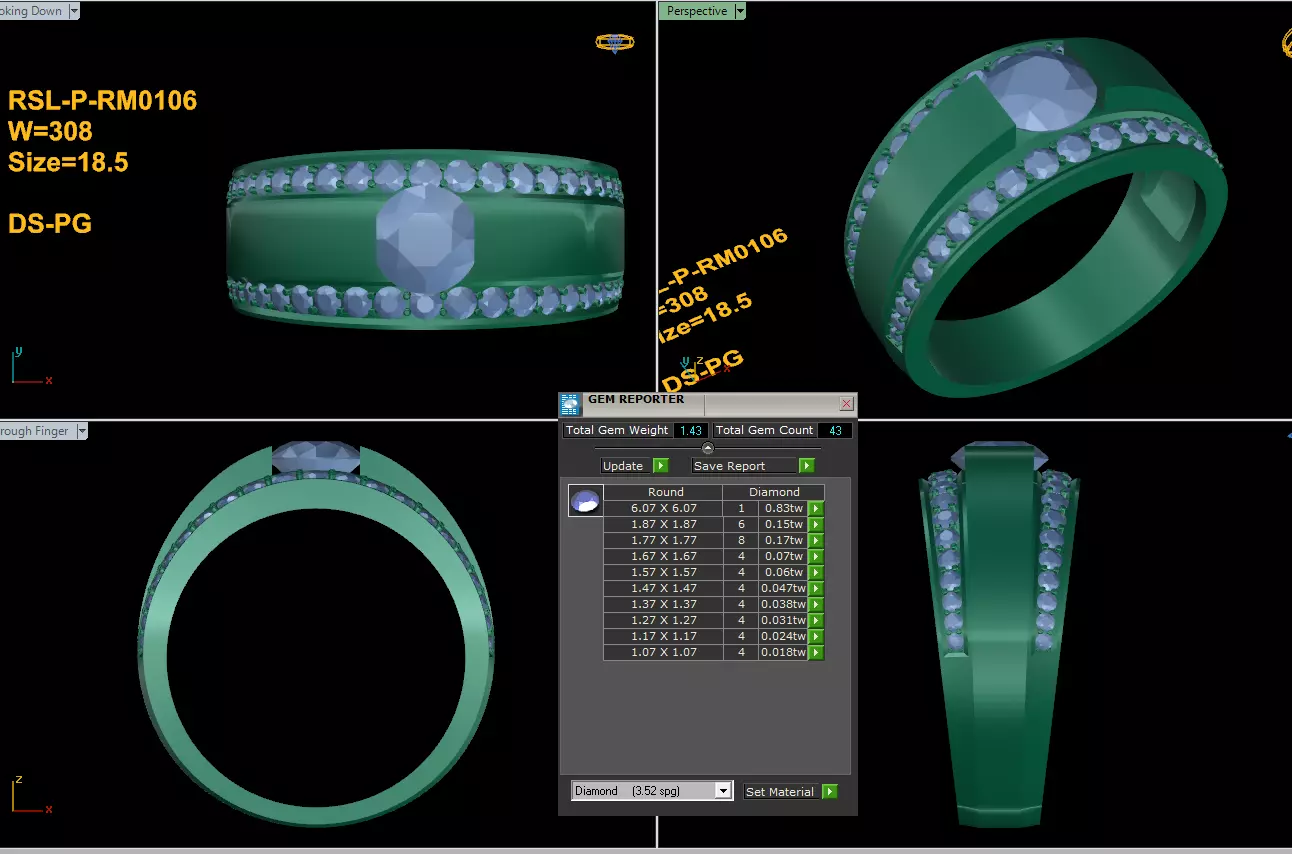Screen dimensions: 1292x854
Task: Click green arrow on 1.67 X 1.67 row
Action: 816,556
